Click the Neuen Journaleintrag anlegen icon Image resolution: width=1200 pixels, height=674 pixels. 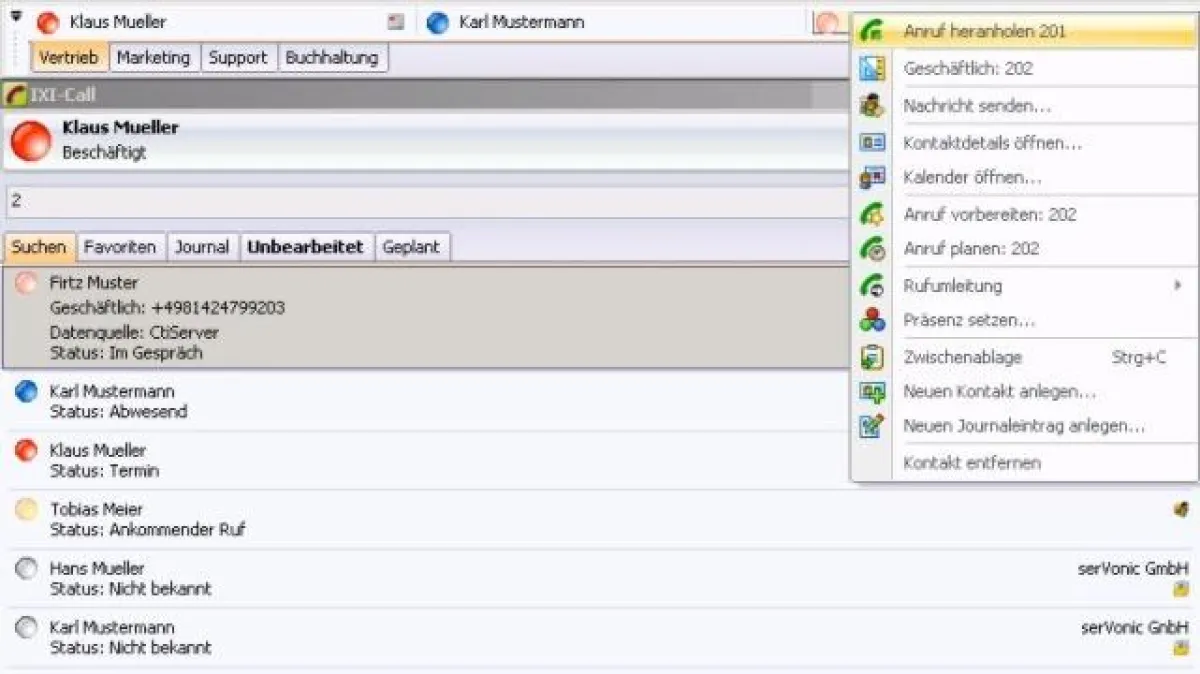[873, 426]
